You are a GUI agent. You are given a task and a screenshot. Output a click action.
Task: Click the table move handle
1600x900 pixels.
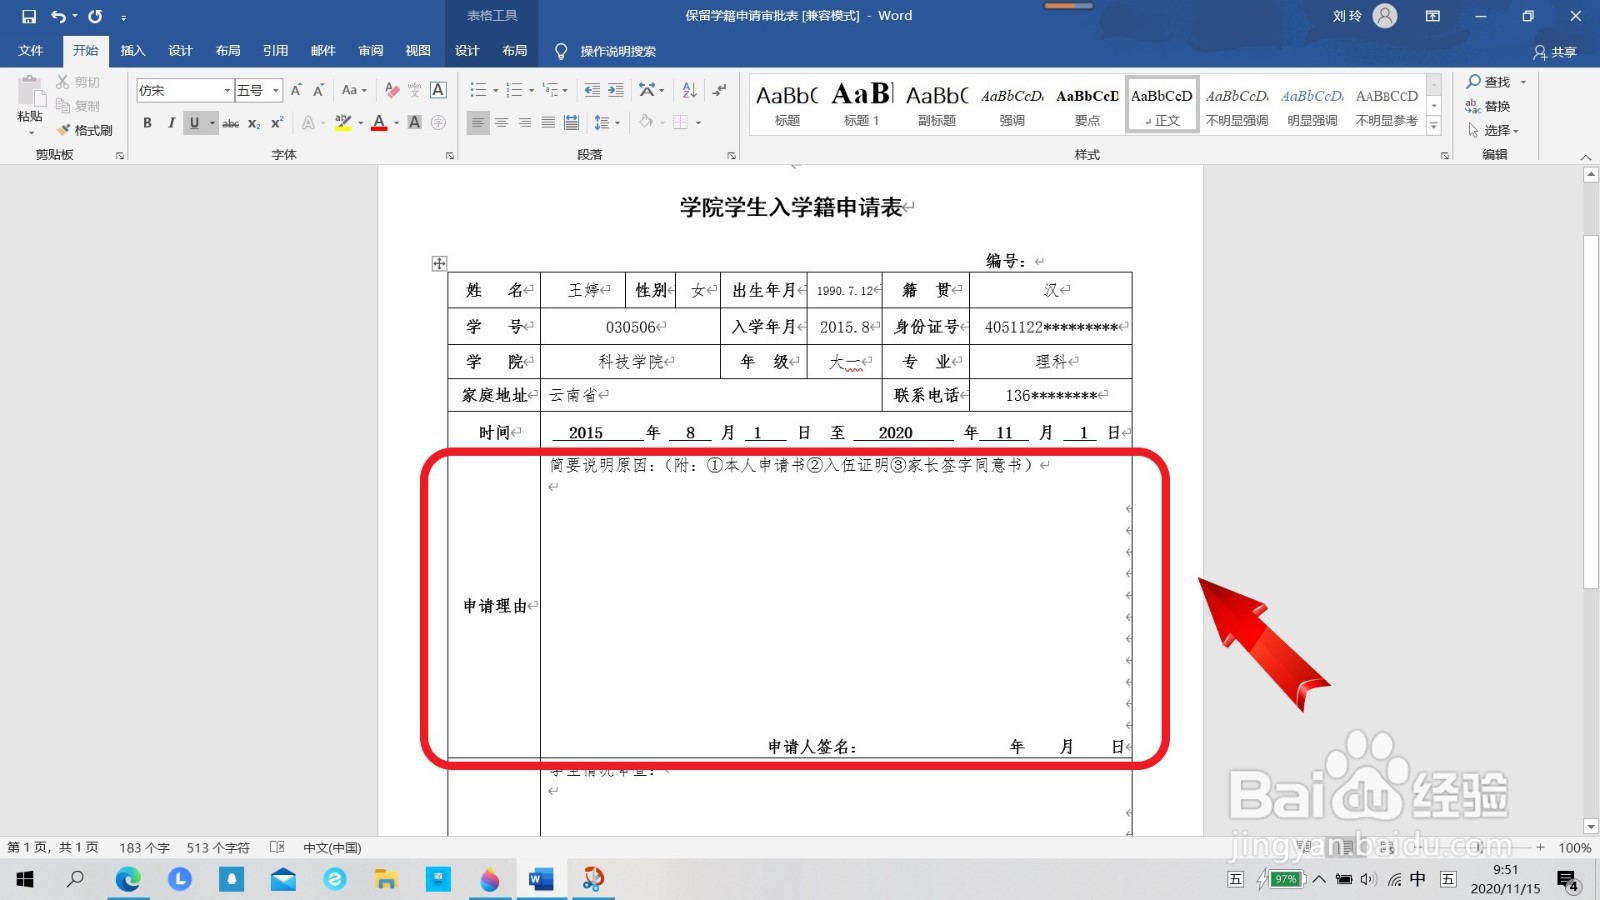pyautogui.click(x=439, y=263)
